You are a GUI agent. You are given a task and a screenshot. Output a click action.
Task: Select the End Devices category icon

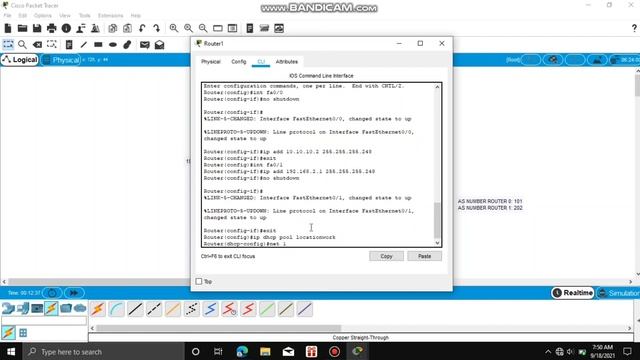(x=23, y=308)
